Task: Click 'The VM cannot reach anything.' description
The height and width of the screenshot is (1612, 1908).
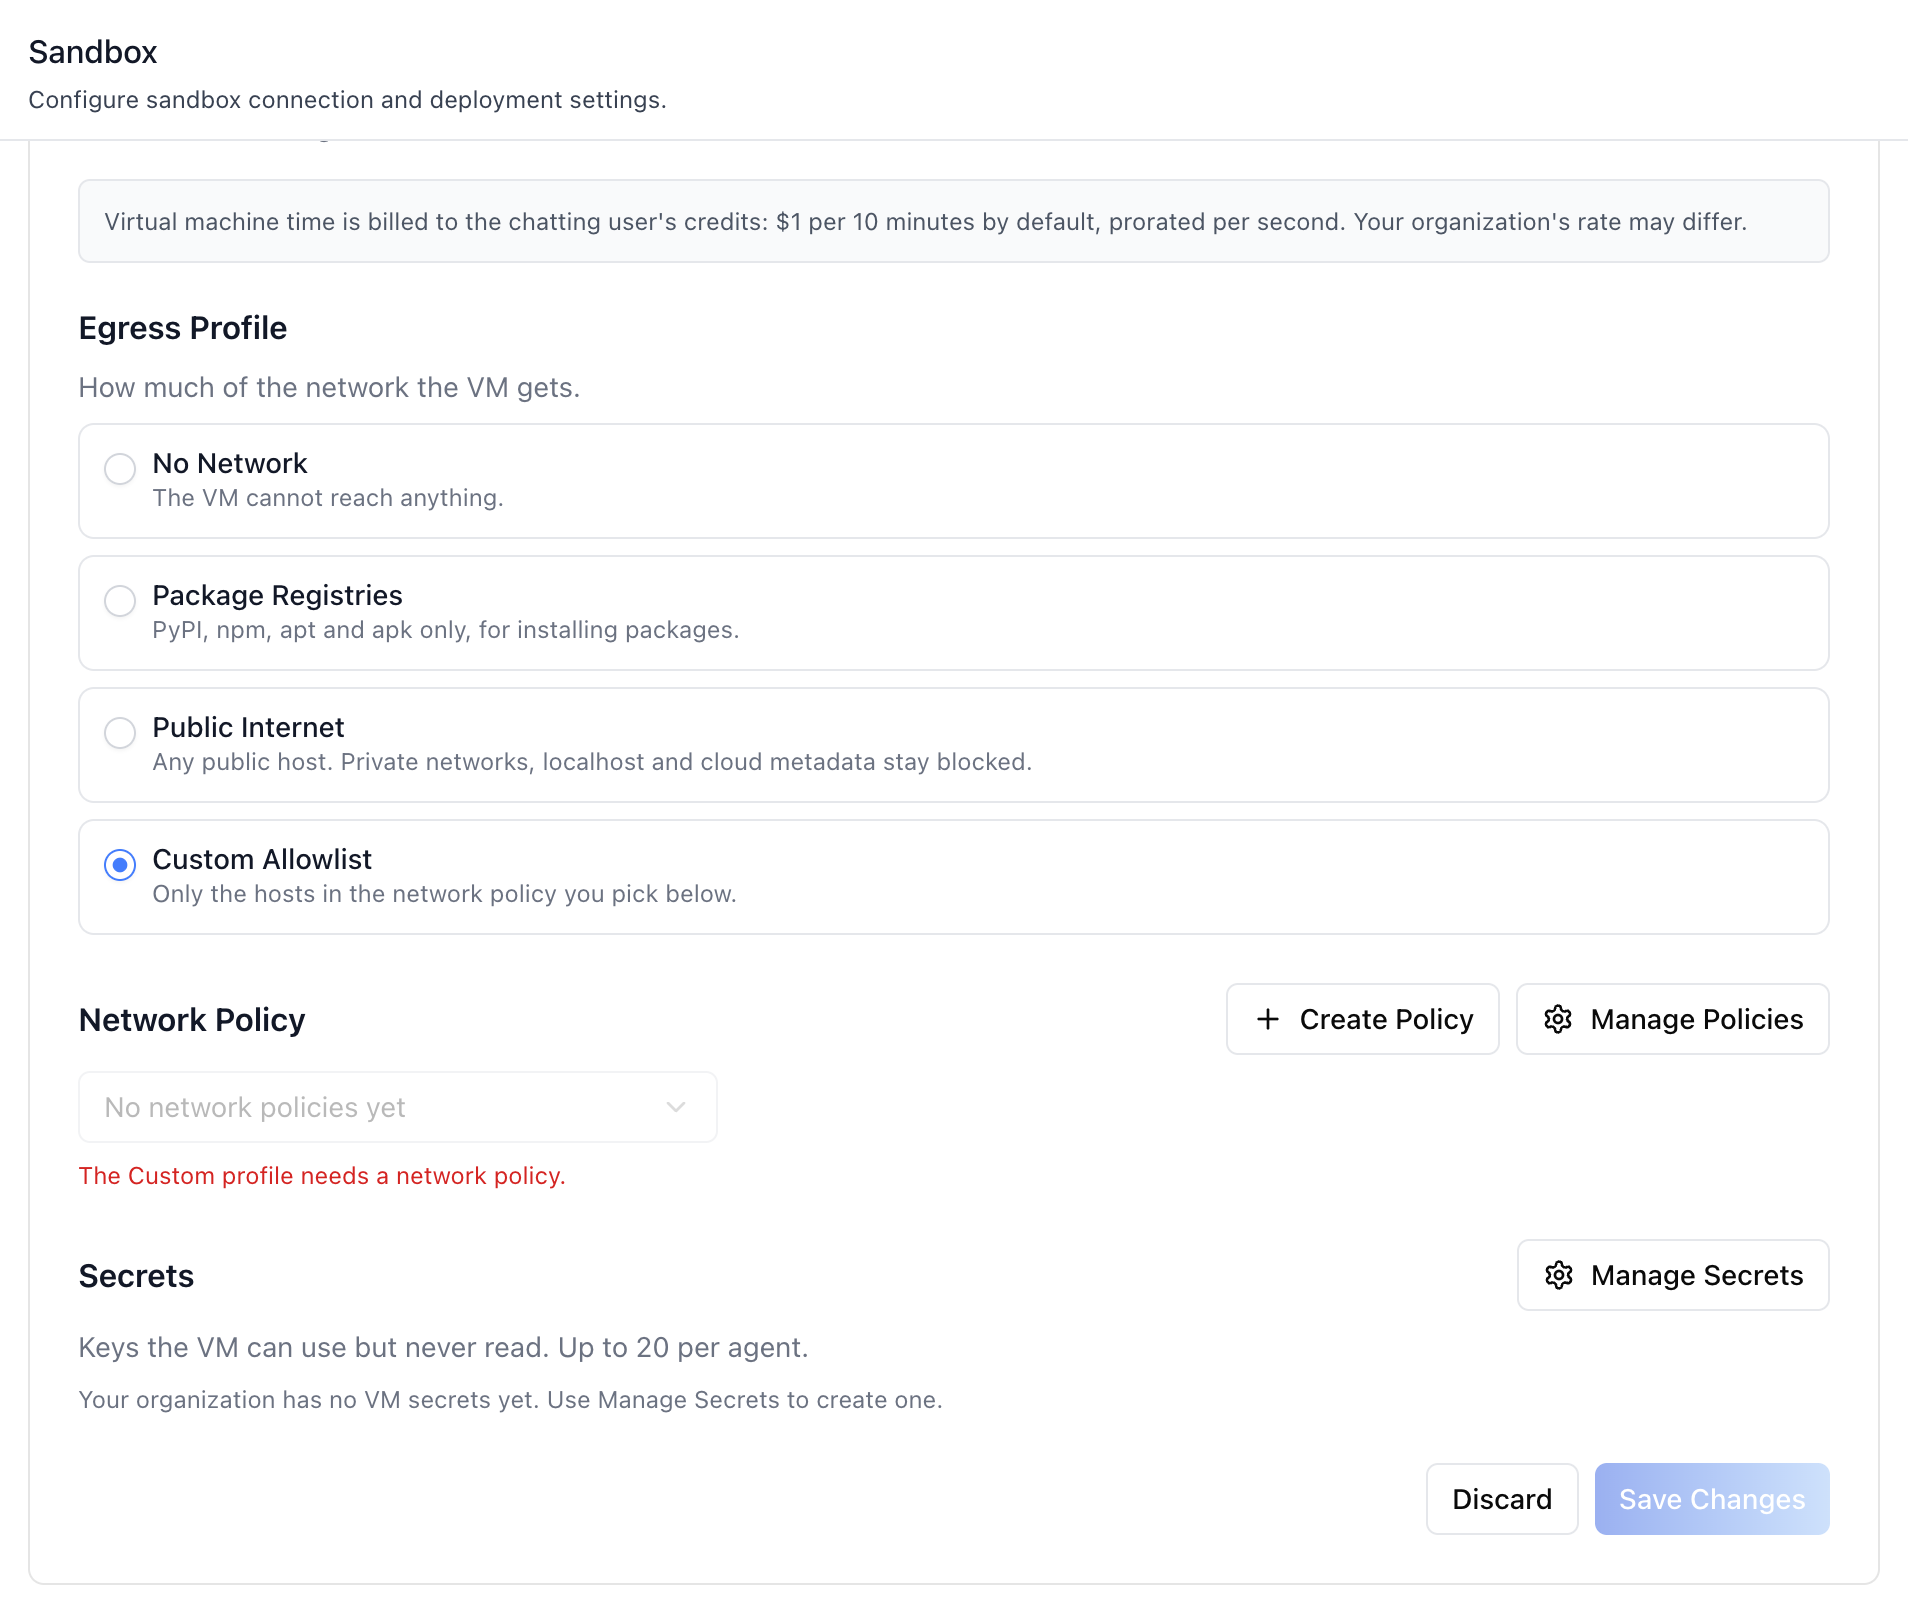Action: click(x=328, y=498)
